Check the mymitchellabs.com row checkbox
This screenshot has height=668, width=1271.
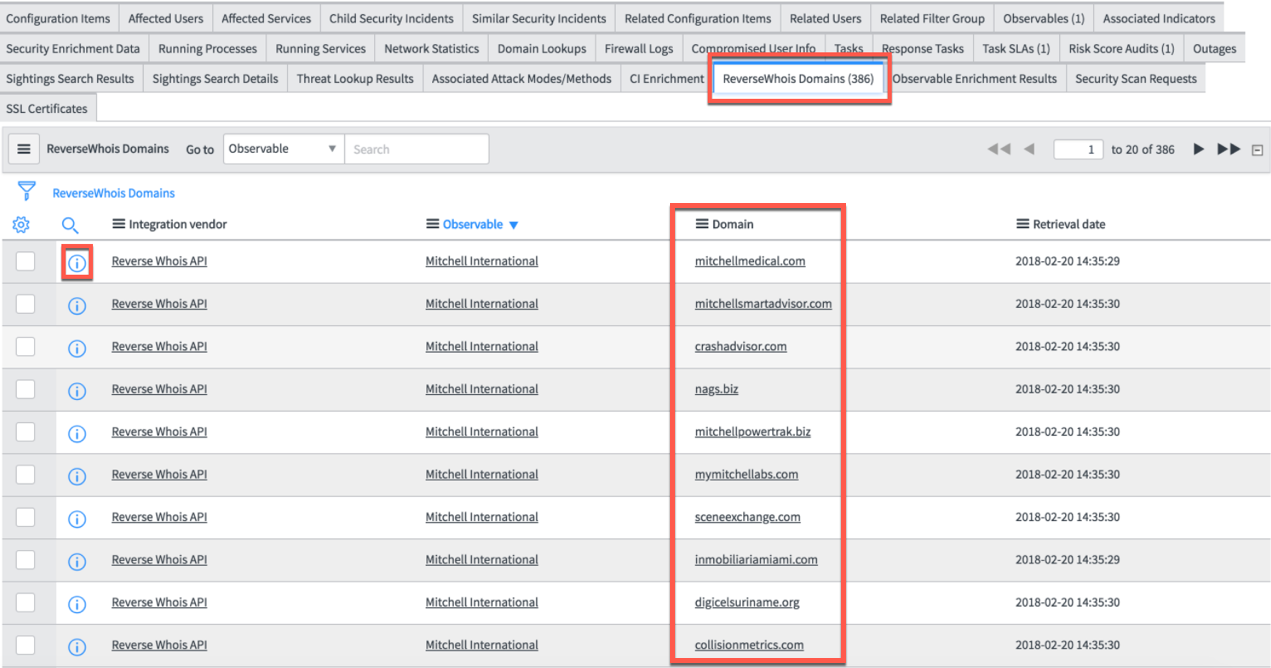tap(25, 474)
